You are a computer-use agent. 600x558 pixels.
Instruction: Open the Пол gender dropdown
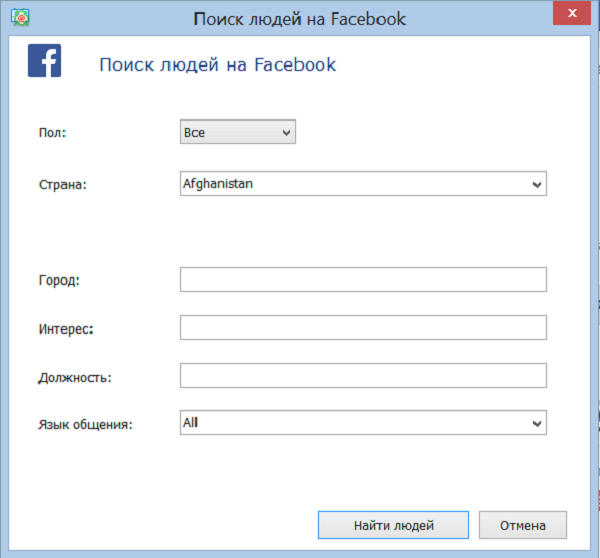pos(238,132)
